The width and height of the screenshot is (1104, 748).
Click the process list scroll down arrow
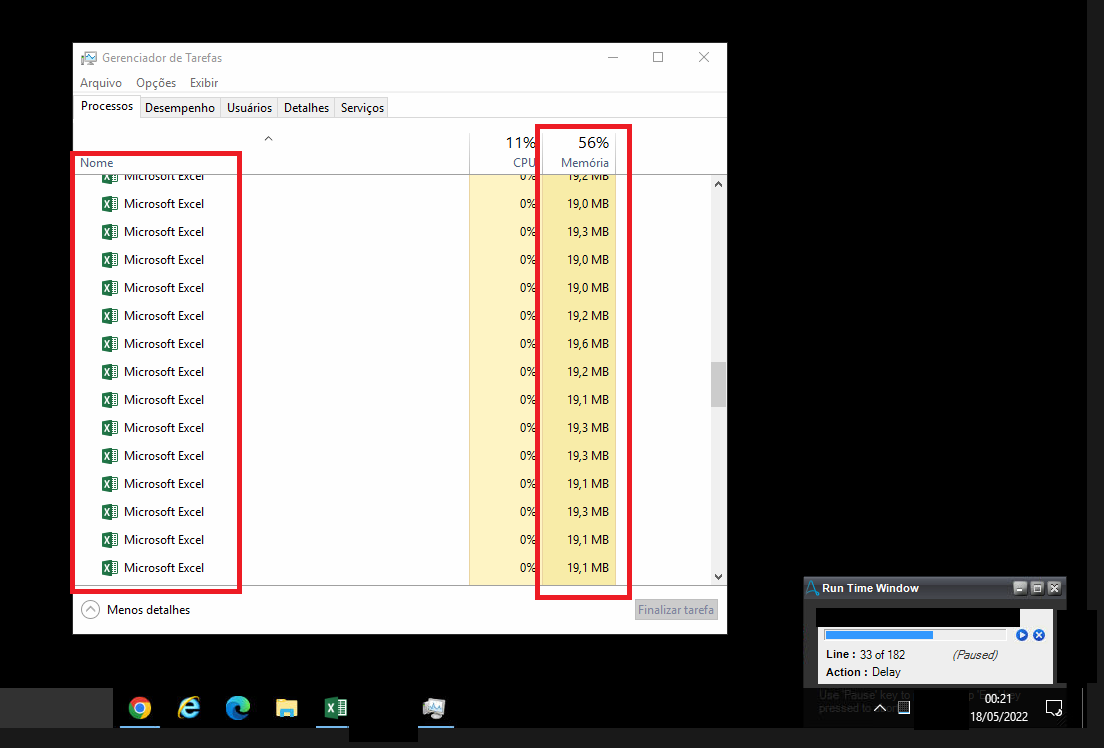[718, 576]
